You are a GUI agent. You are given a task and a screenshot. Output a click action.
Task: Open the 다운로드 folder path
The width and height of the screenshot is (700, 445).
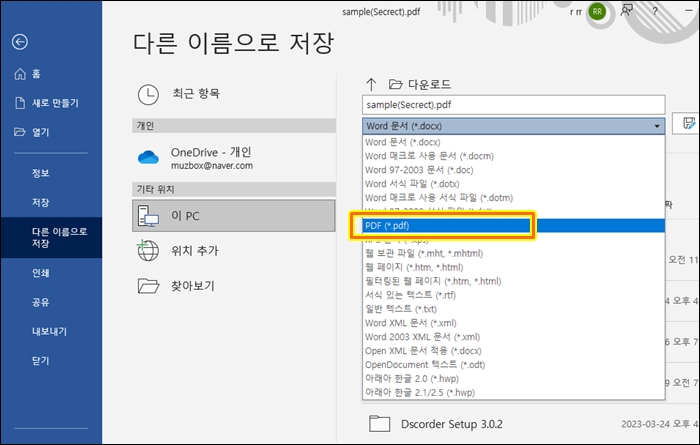click(420, 84)
